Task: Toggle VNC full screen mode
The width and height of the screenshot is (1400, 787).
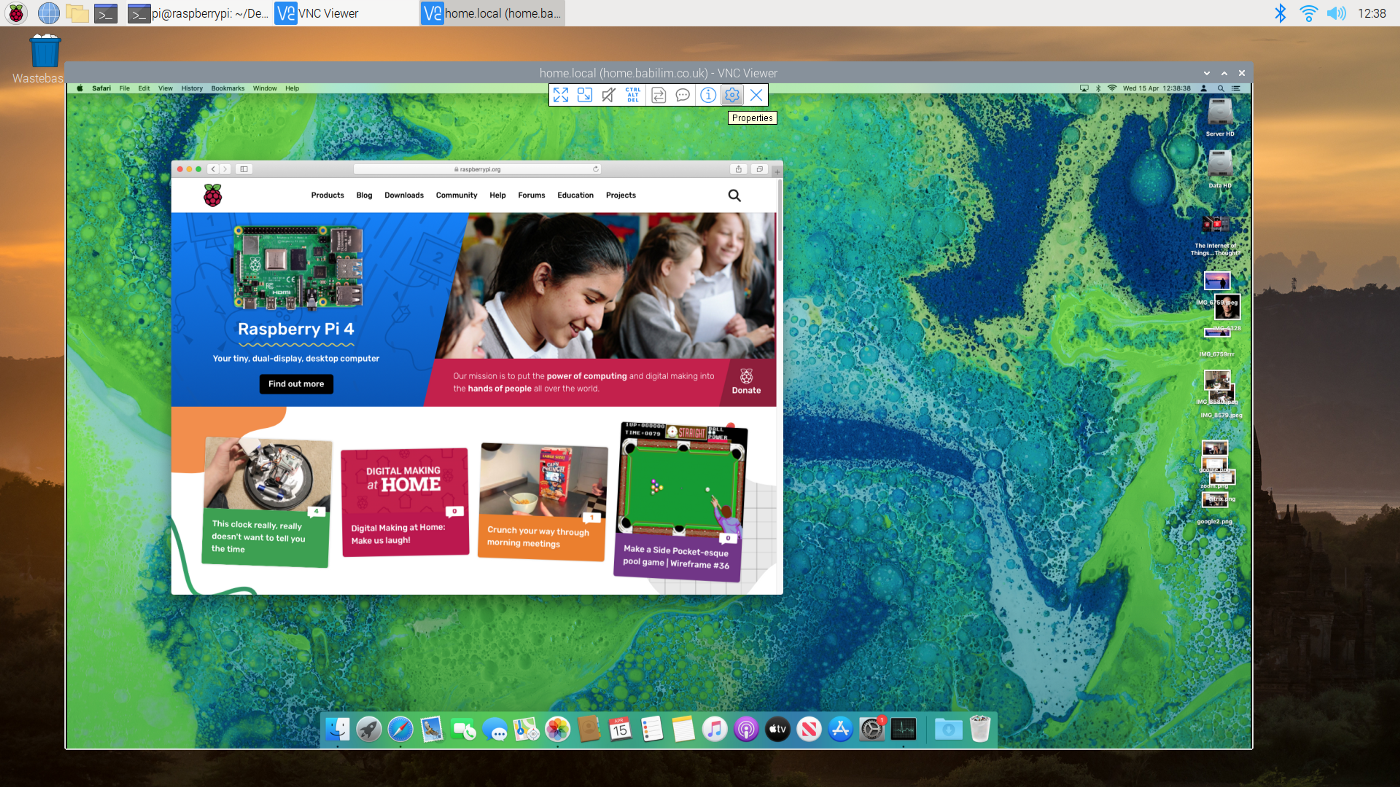Action: click(561, 94)
